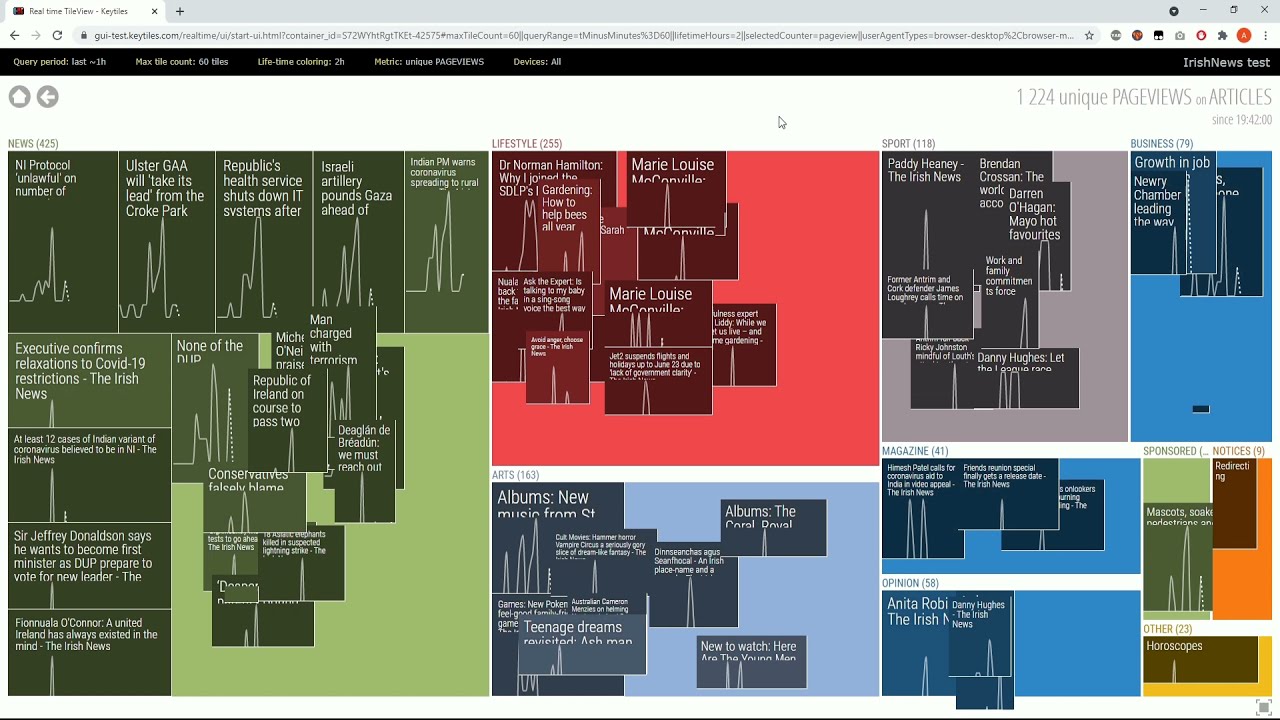This screenshot has width=1280, height=720.
Task: Select the Deaglán de Bréadún tile
Action: [x=364, y=470]
